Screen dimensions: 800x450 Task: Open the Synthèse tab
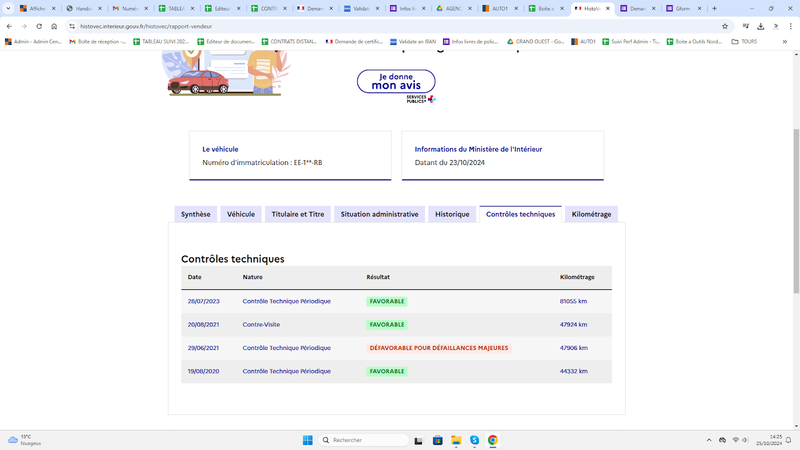(x=195, y=214)
